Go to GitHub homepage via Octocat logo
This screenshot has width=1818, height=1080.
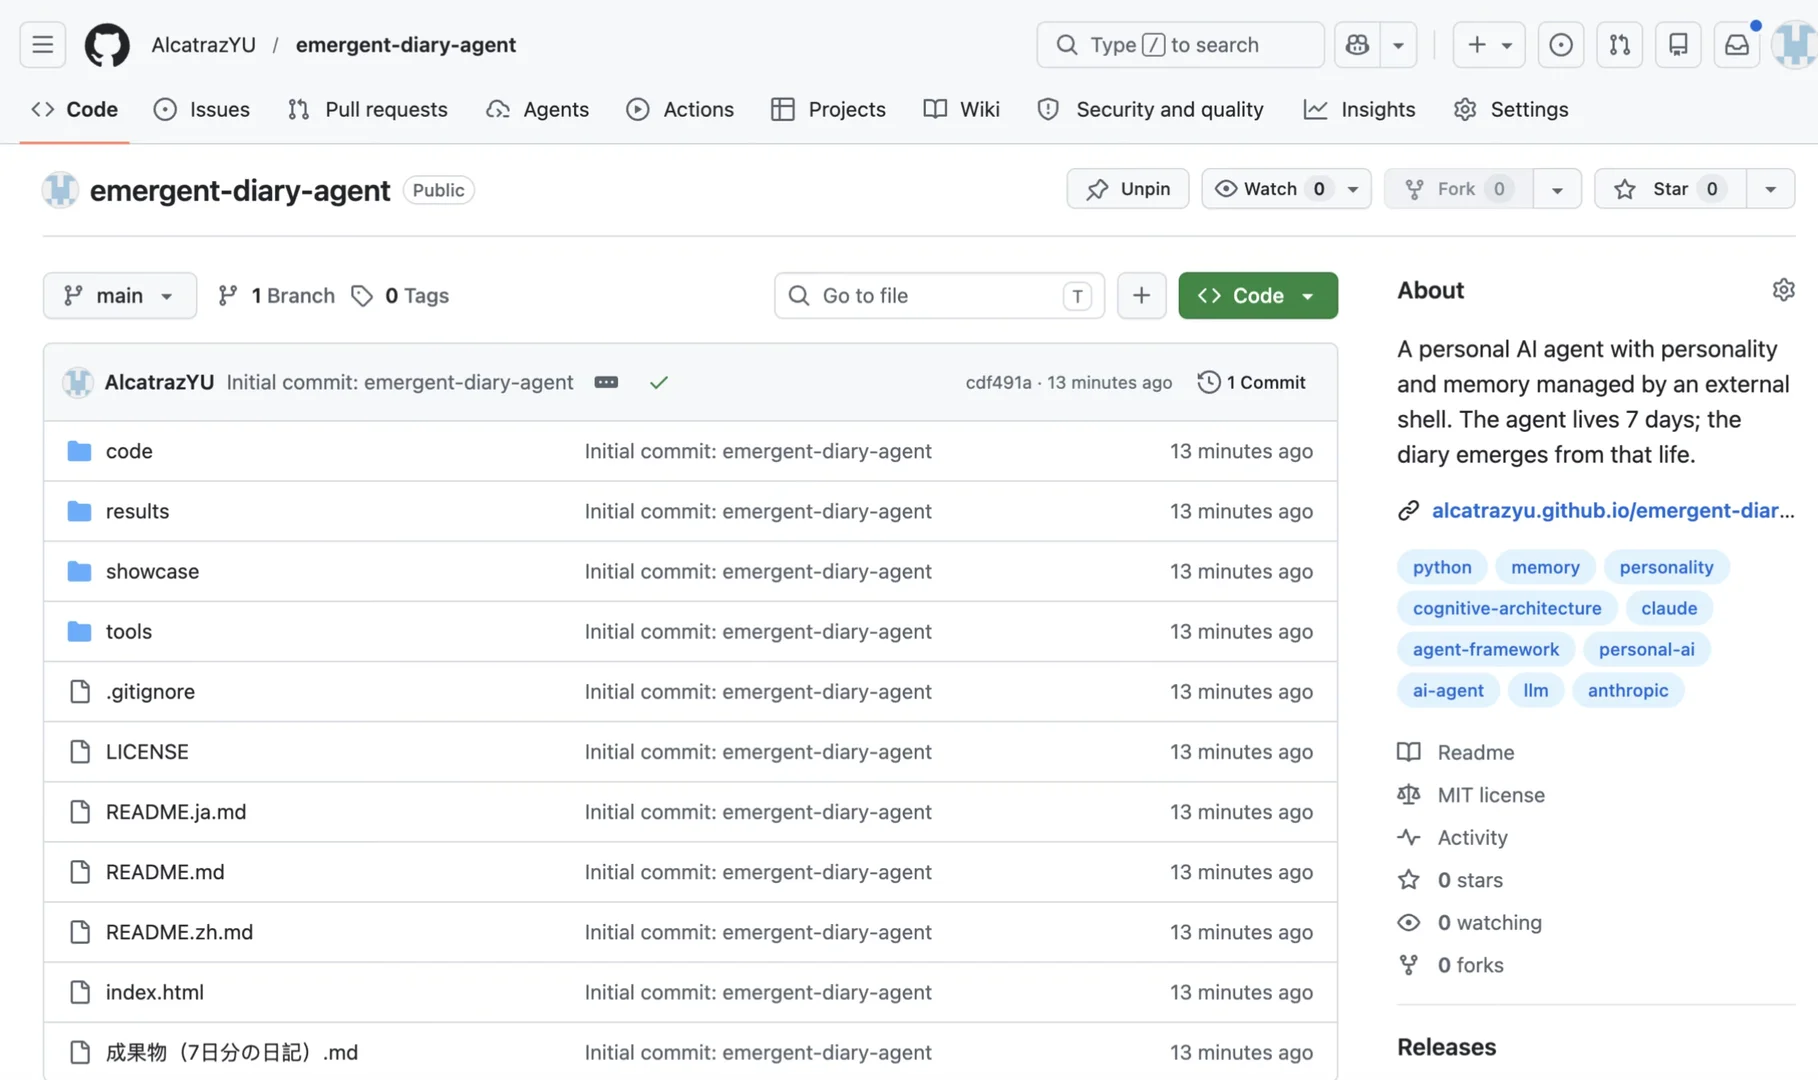(107, 45)
